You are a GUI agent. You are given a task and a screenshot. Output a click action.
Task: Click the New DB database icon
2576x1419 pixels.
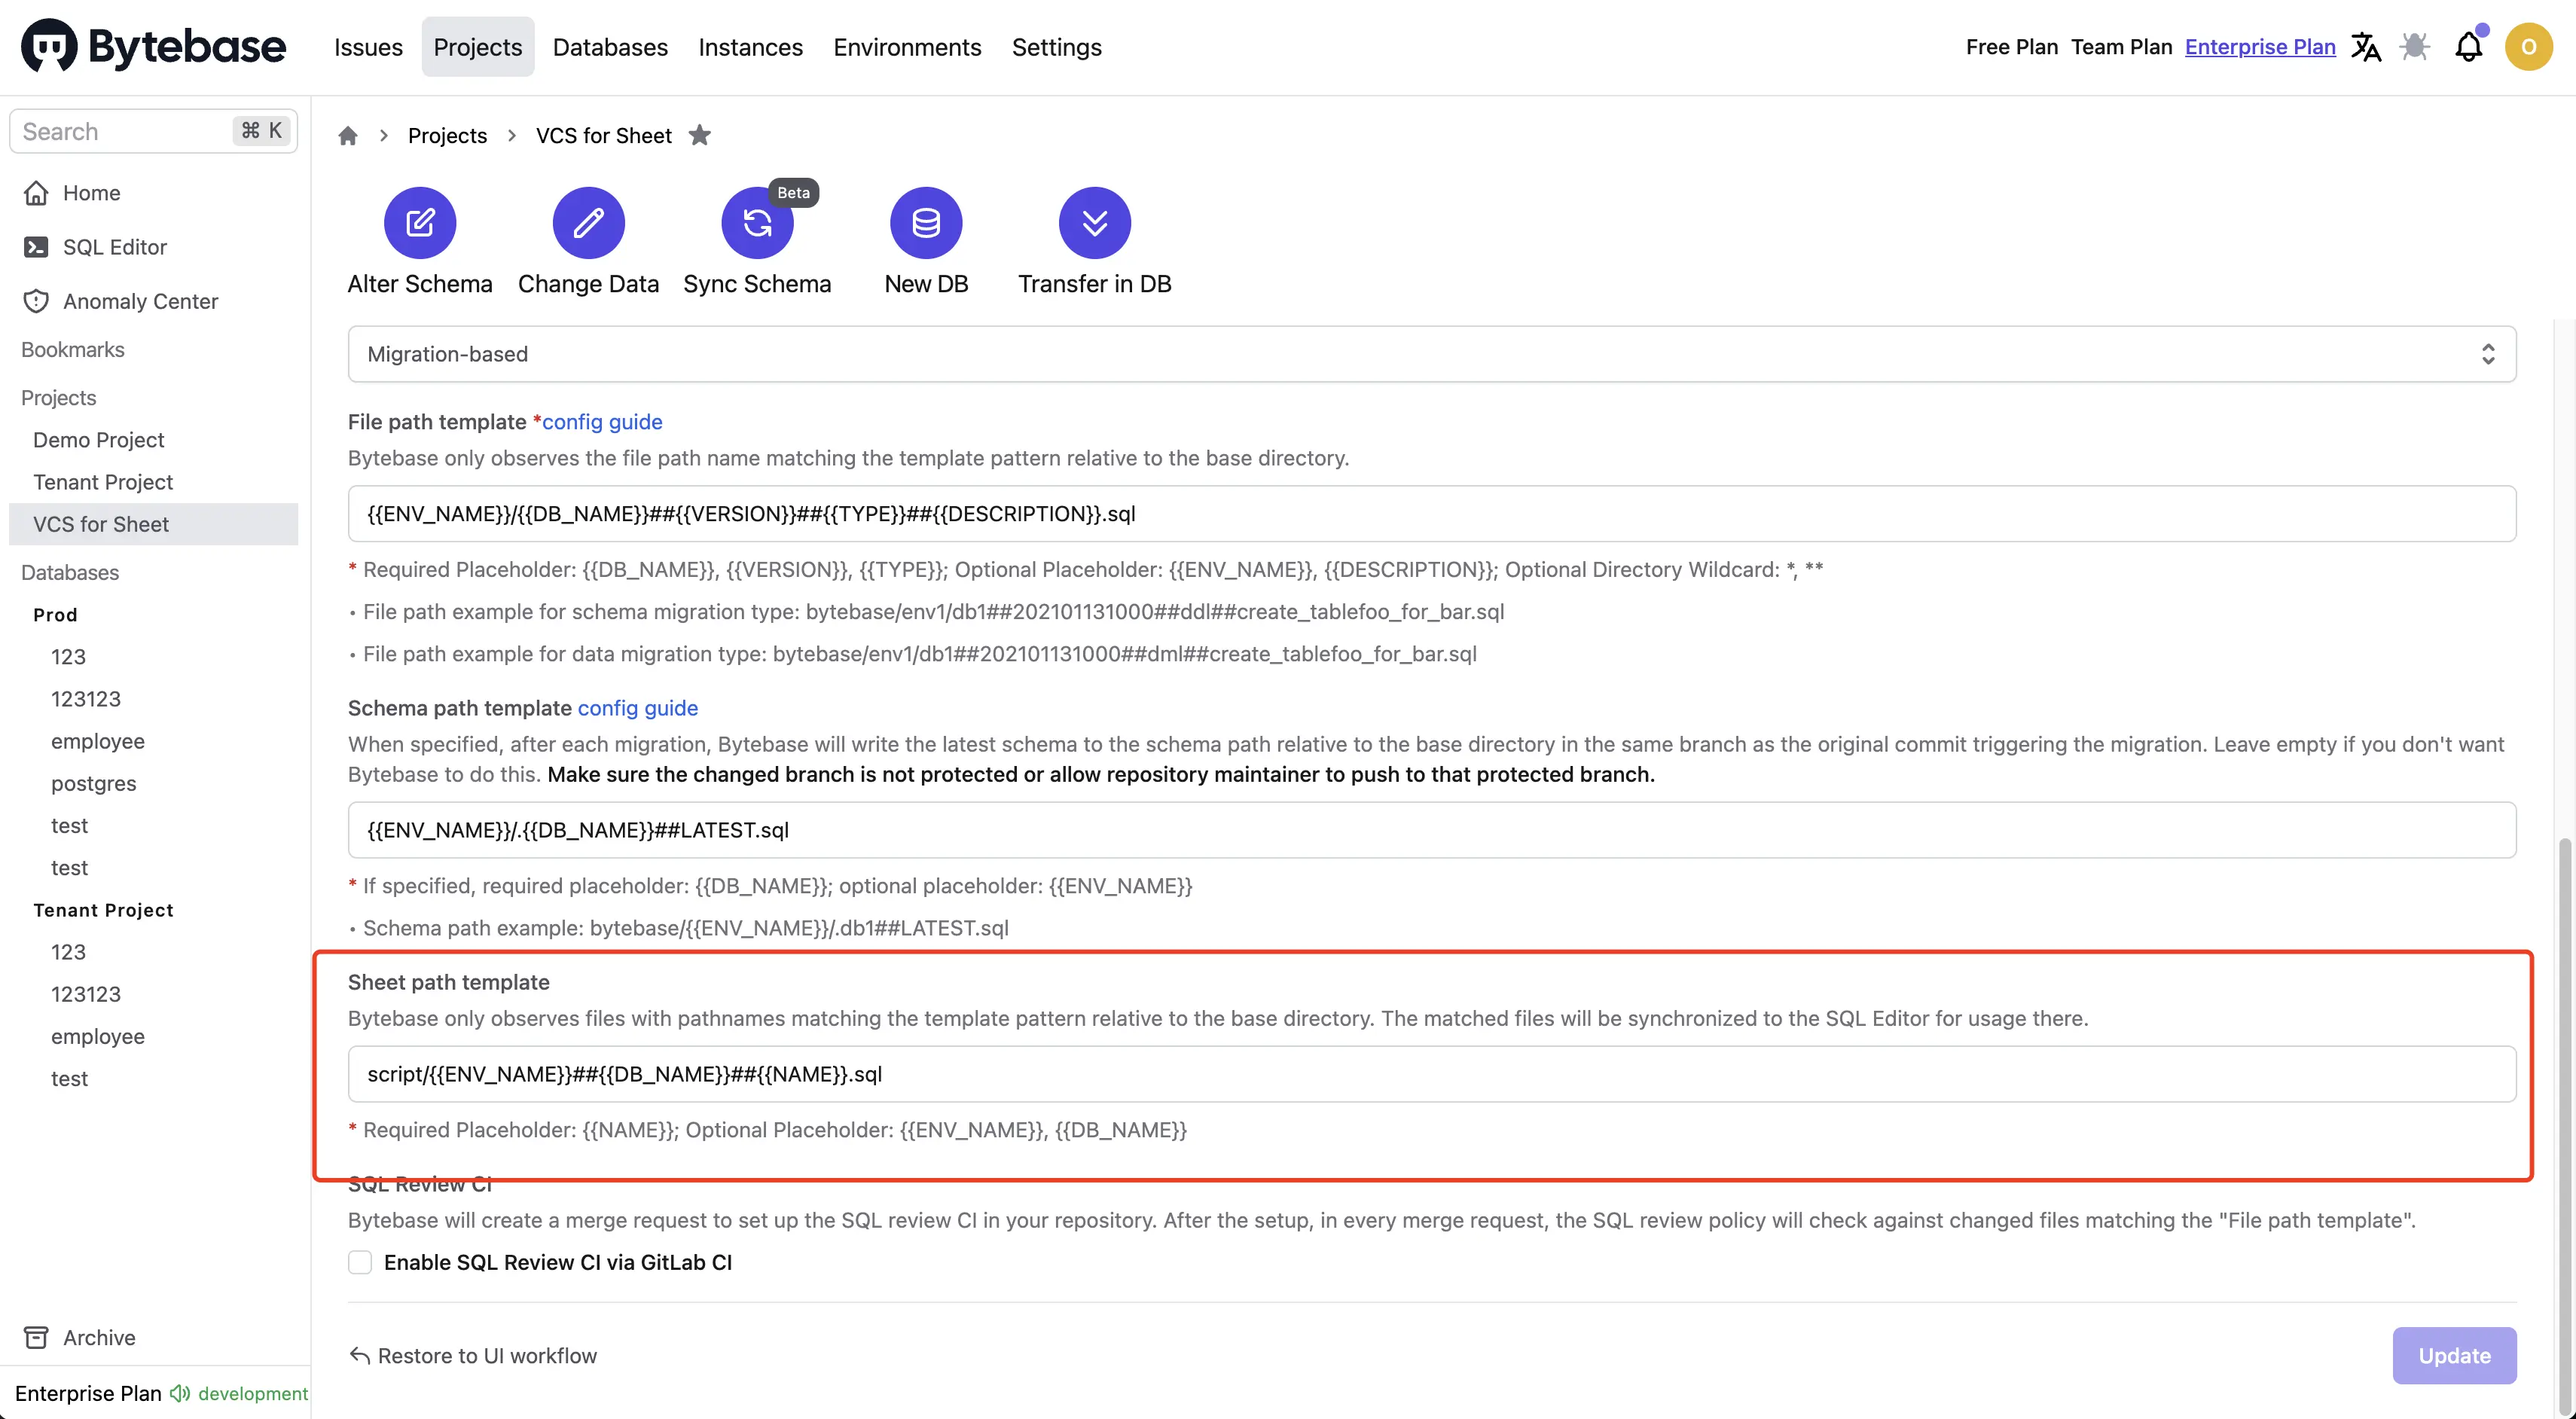click(x=926, y=222)
